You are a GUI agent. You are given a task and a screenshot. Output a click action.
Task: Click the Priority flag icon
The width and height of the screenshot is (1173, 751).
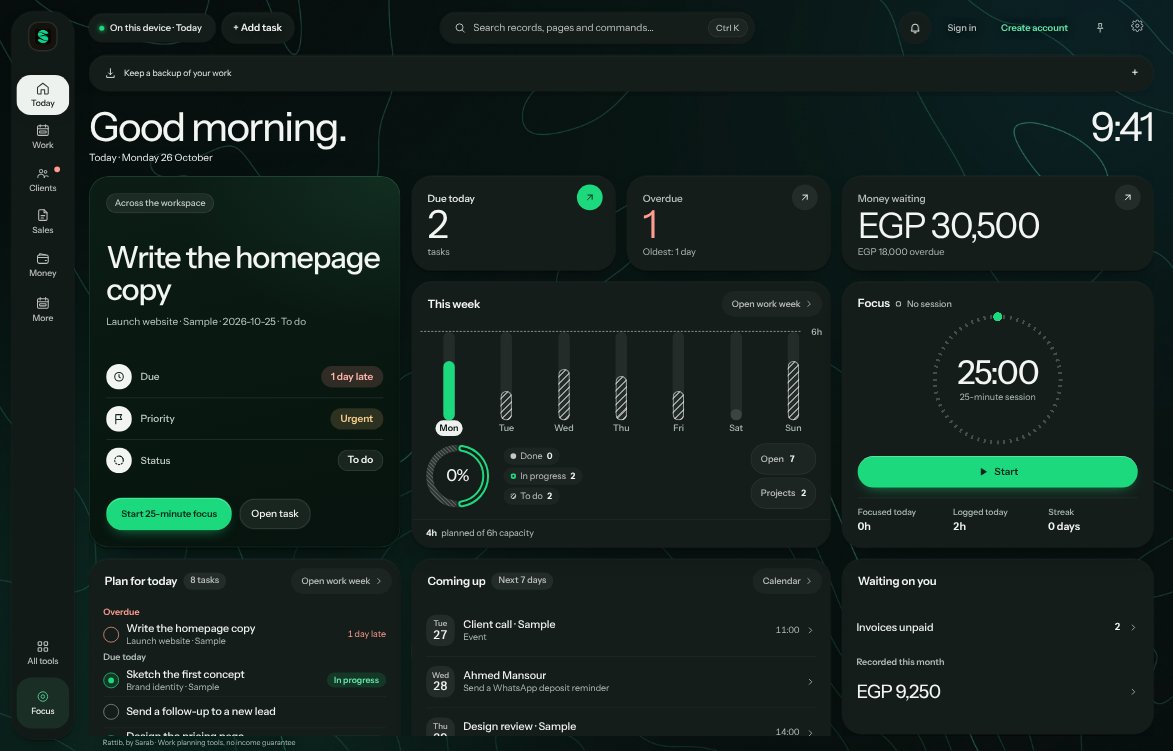(119, 418)
